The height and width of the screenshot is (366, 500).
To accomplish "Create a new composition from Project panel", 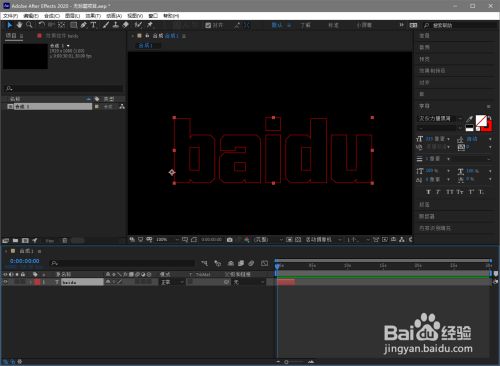I will (x=25, y=240).
